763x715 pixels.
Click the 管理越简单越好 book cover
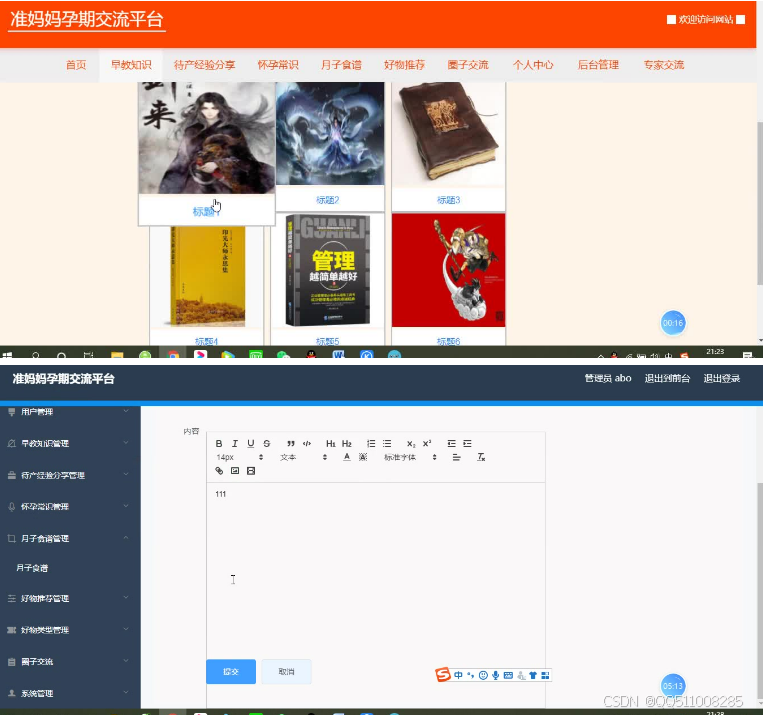327,271
